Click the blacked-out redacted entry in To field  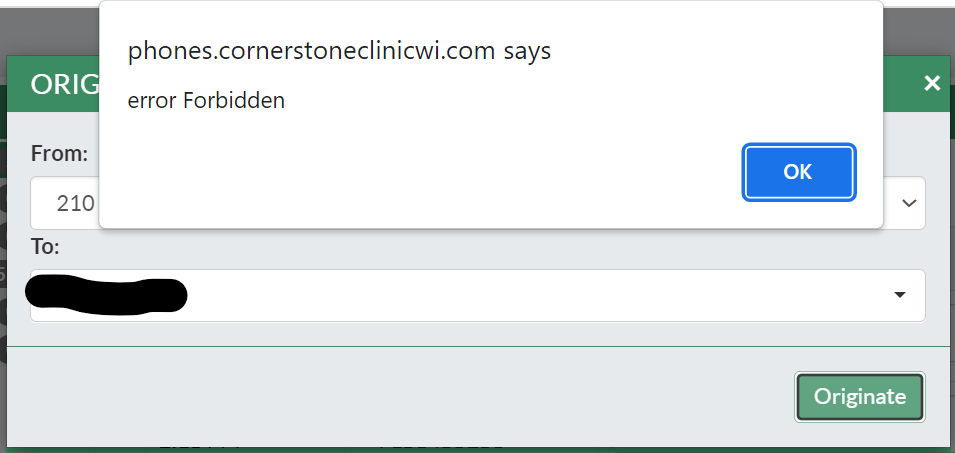[106, 294]
